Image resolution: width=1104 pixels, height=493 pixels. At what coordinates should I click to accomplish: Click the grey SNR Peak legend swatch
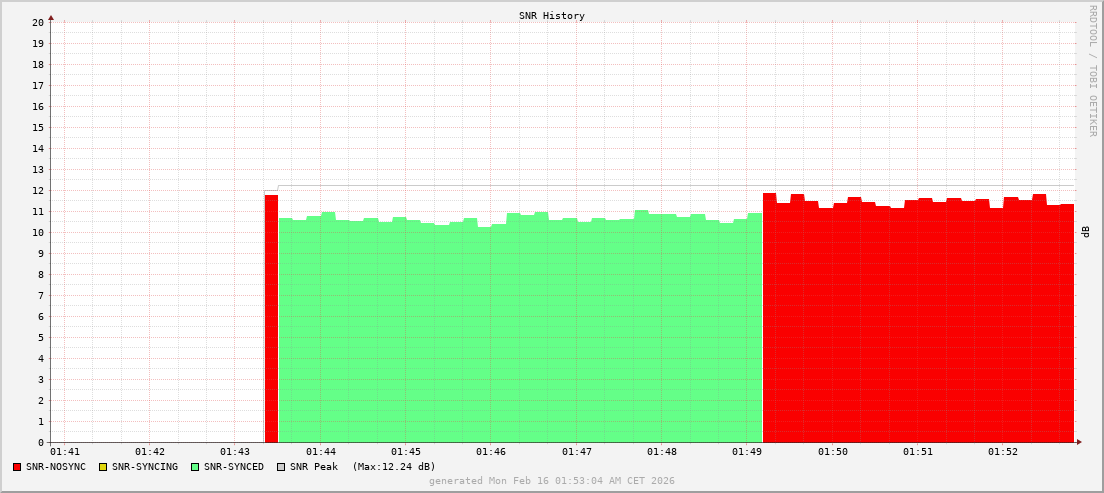pyautogui.click(x=281, y=467)
